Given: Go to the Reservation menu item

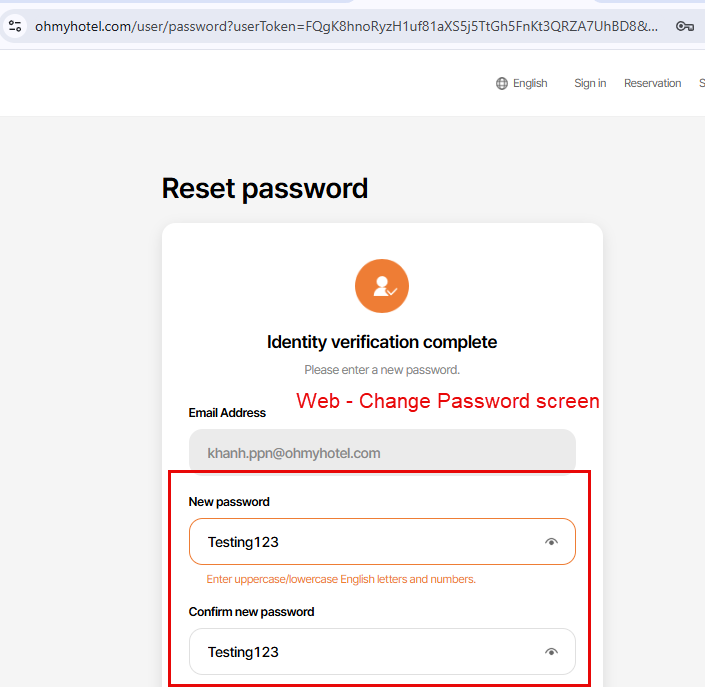Looking at the screenshot, I should (x=652, y=84).
